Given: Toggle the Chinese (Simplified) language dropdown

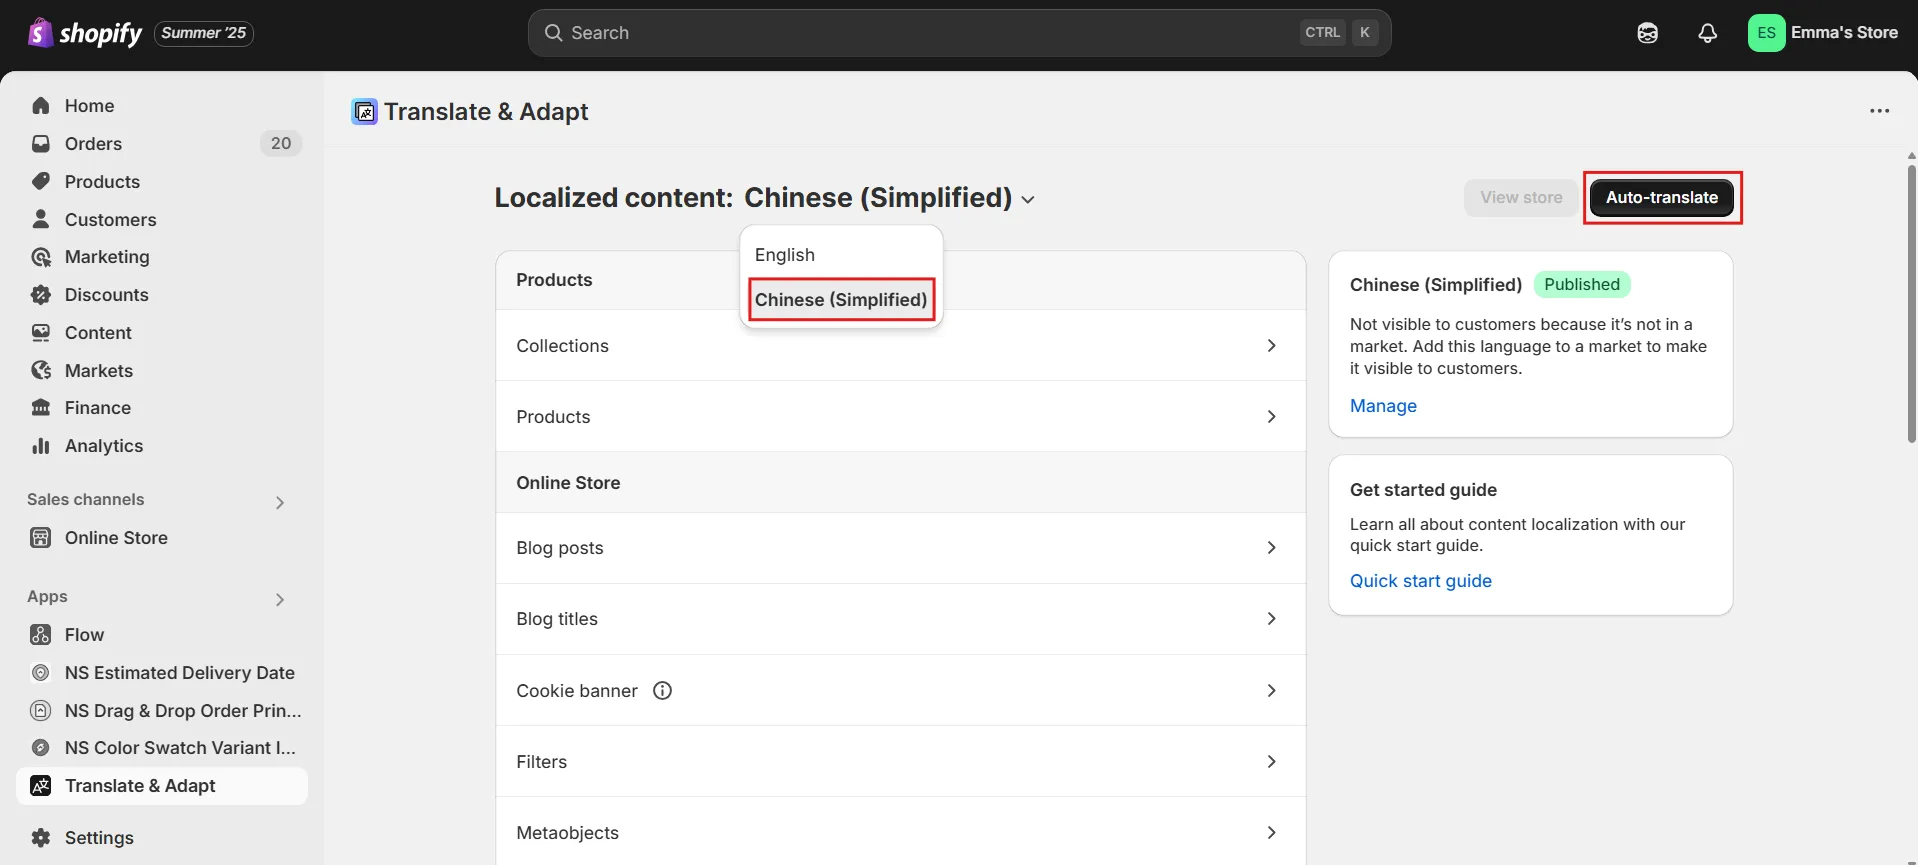Looking at the screenshot, I should [x=889, y=198].
